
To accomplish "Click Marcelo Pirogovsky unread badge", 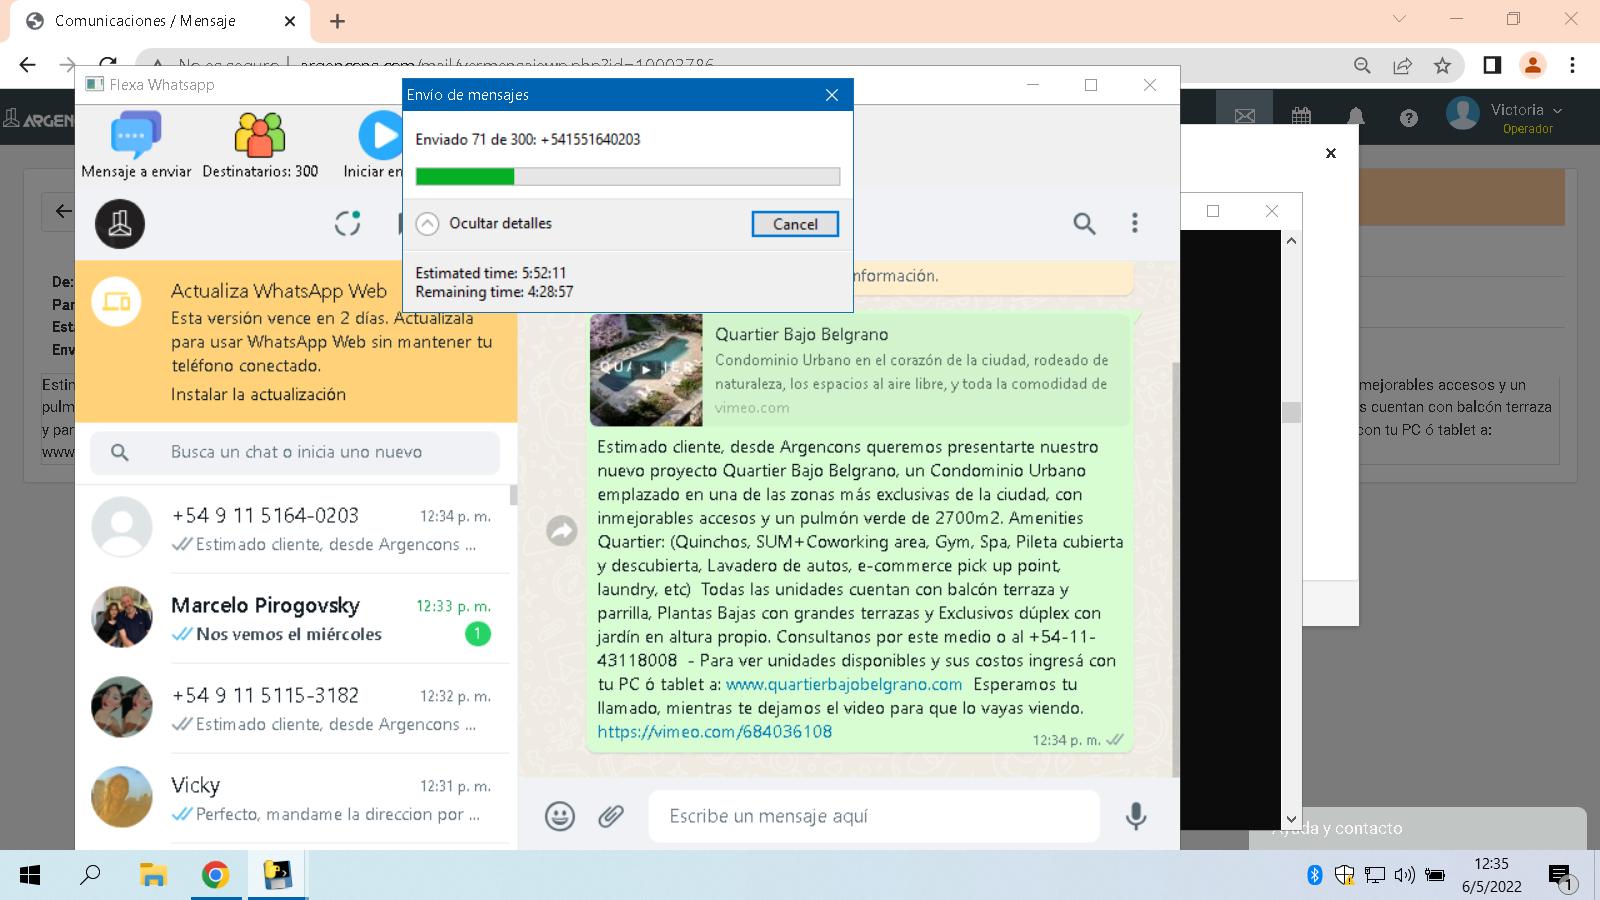I will (x=478, y=633).
